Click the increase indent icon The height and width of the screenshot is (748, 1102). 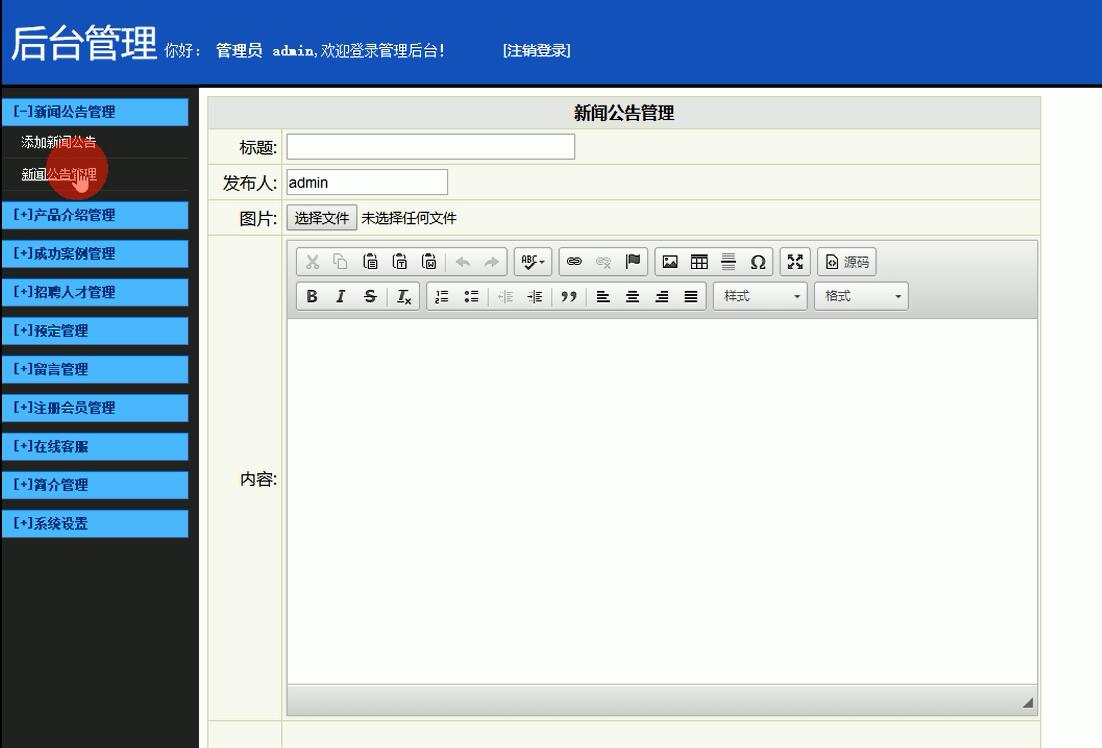coord(535,297)
